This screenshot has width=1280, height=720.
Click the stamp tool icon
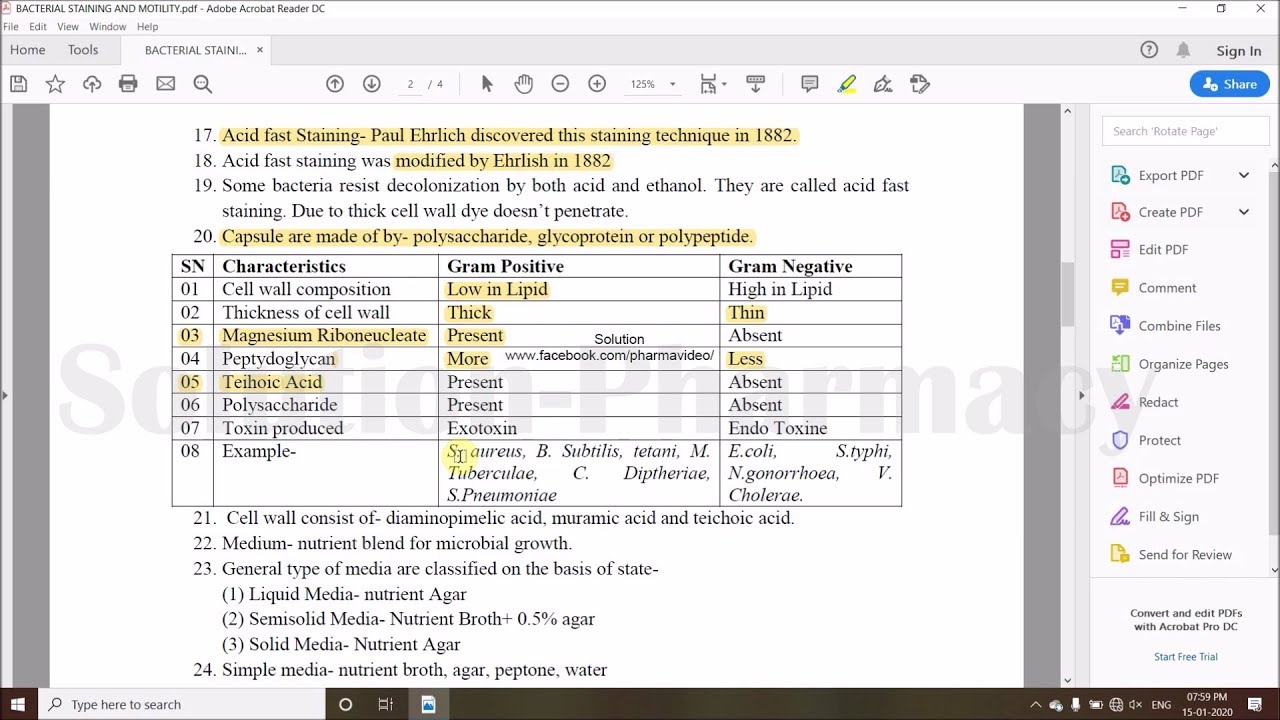(x=920, y=84)
